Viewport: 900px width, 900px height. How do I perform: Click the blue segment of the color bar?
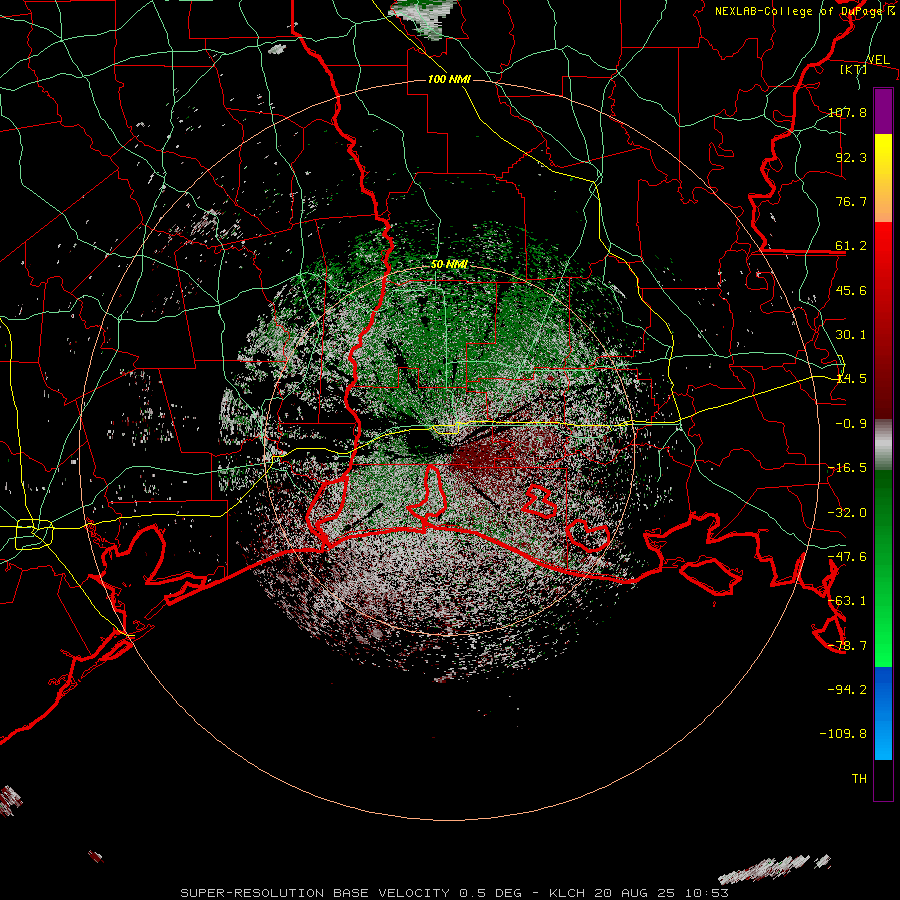pos(883,713)
